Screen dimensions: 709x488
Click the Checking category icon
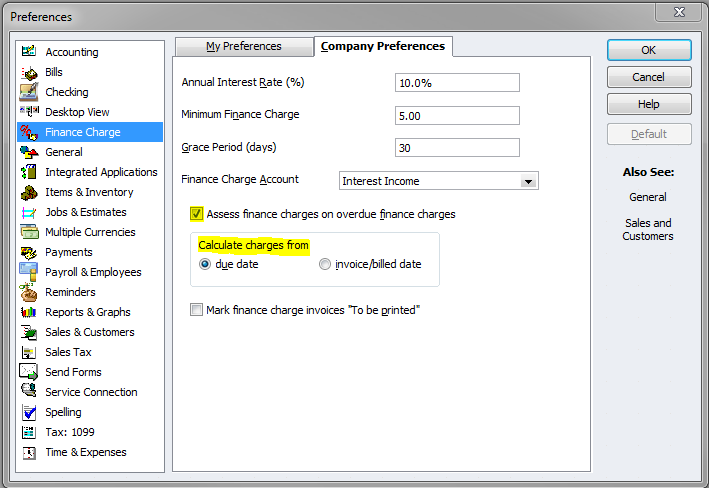29,92
